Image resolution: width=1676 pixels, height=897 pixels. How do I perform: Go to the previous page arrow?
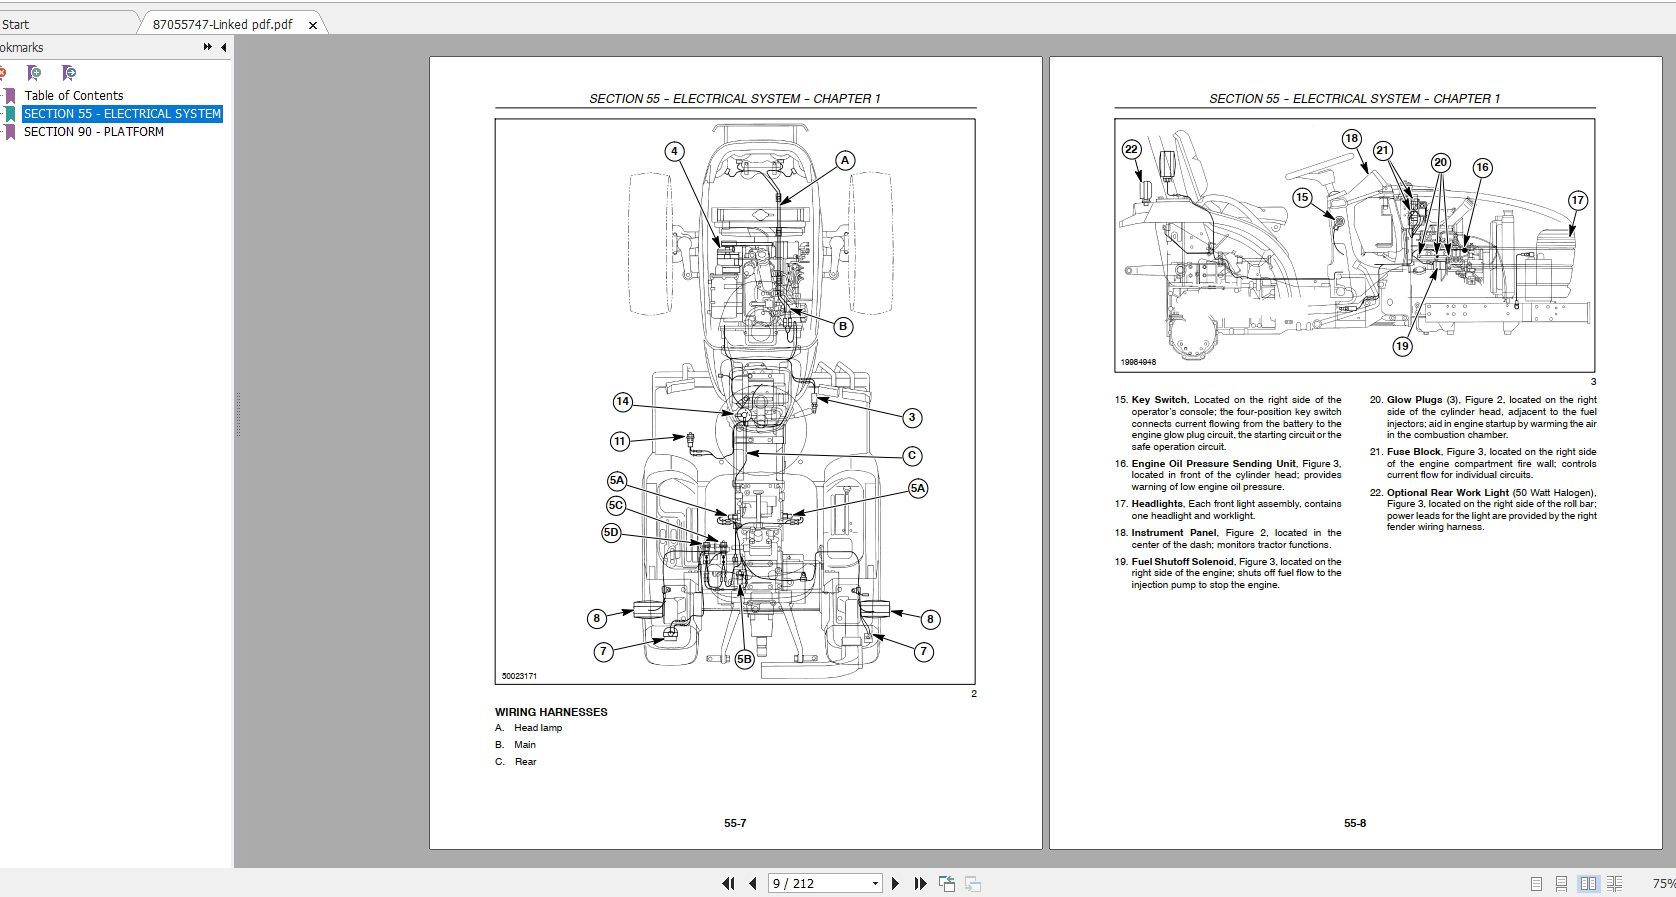[752, 883]
